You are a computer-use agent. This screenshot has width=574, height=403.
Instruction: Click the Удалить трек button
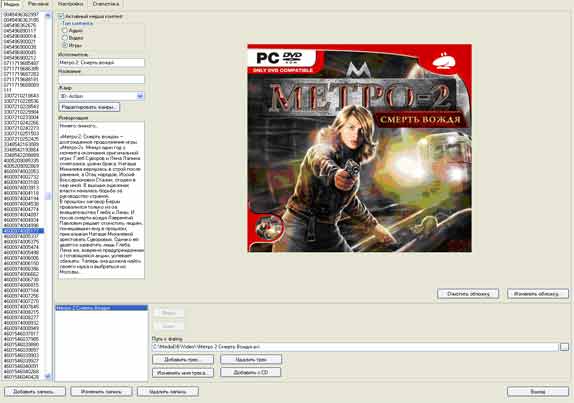pos(251,359)
